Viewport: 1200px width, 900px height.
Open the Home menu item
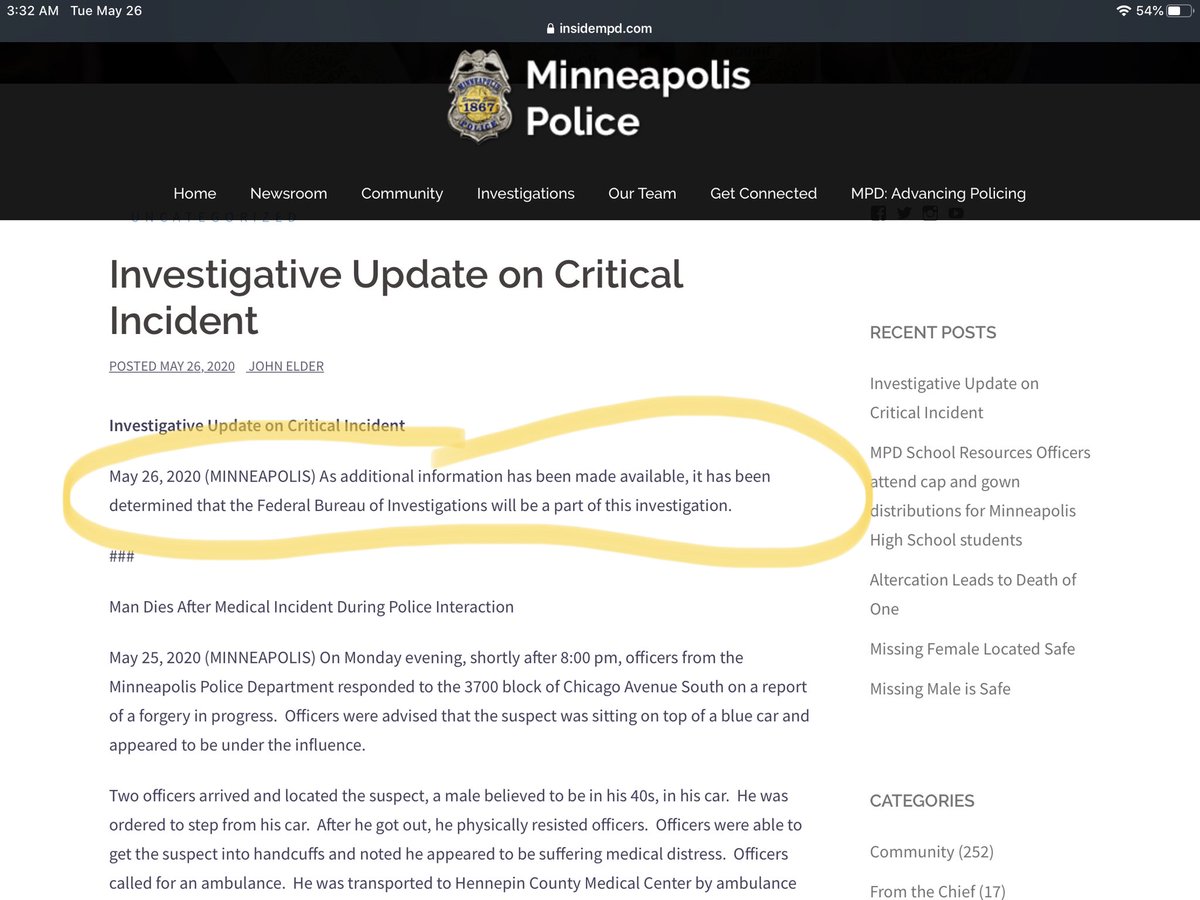[194, 193]
